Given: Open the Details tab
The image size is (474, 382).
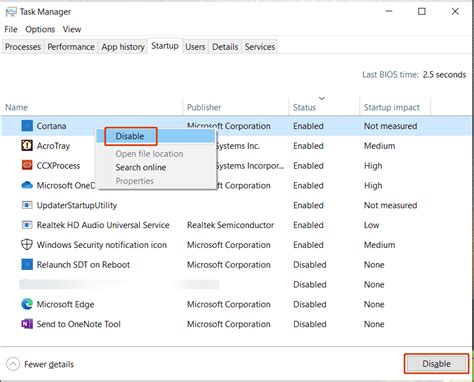Looking at the screenshot, I should tap(225, 47).
